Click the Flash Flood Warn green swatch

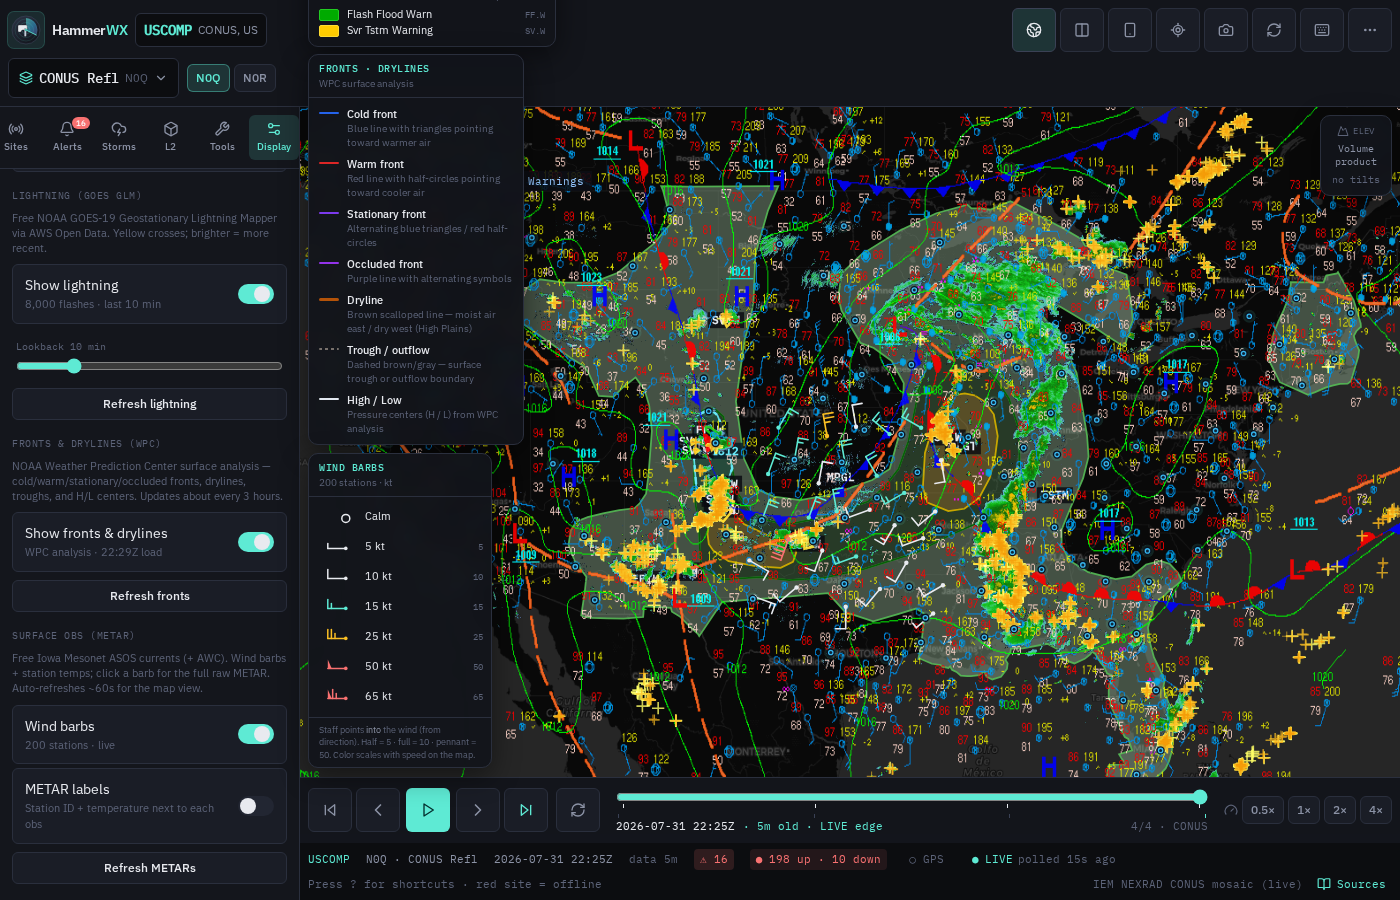[328, 14]
